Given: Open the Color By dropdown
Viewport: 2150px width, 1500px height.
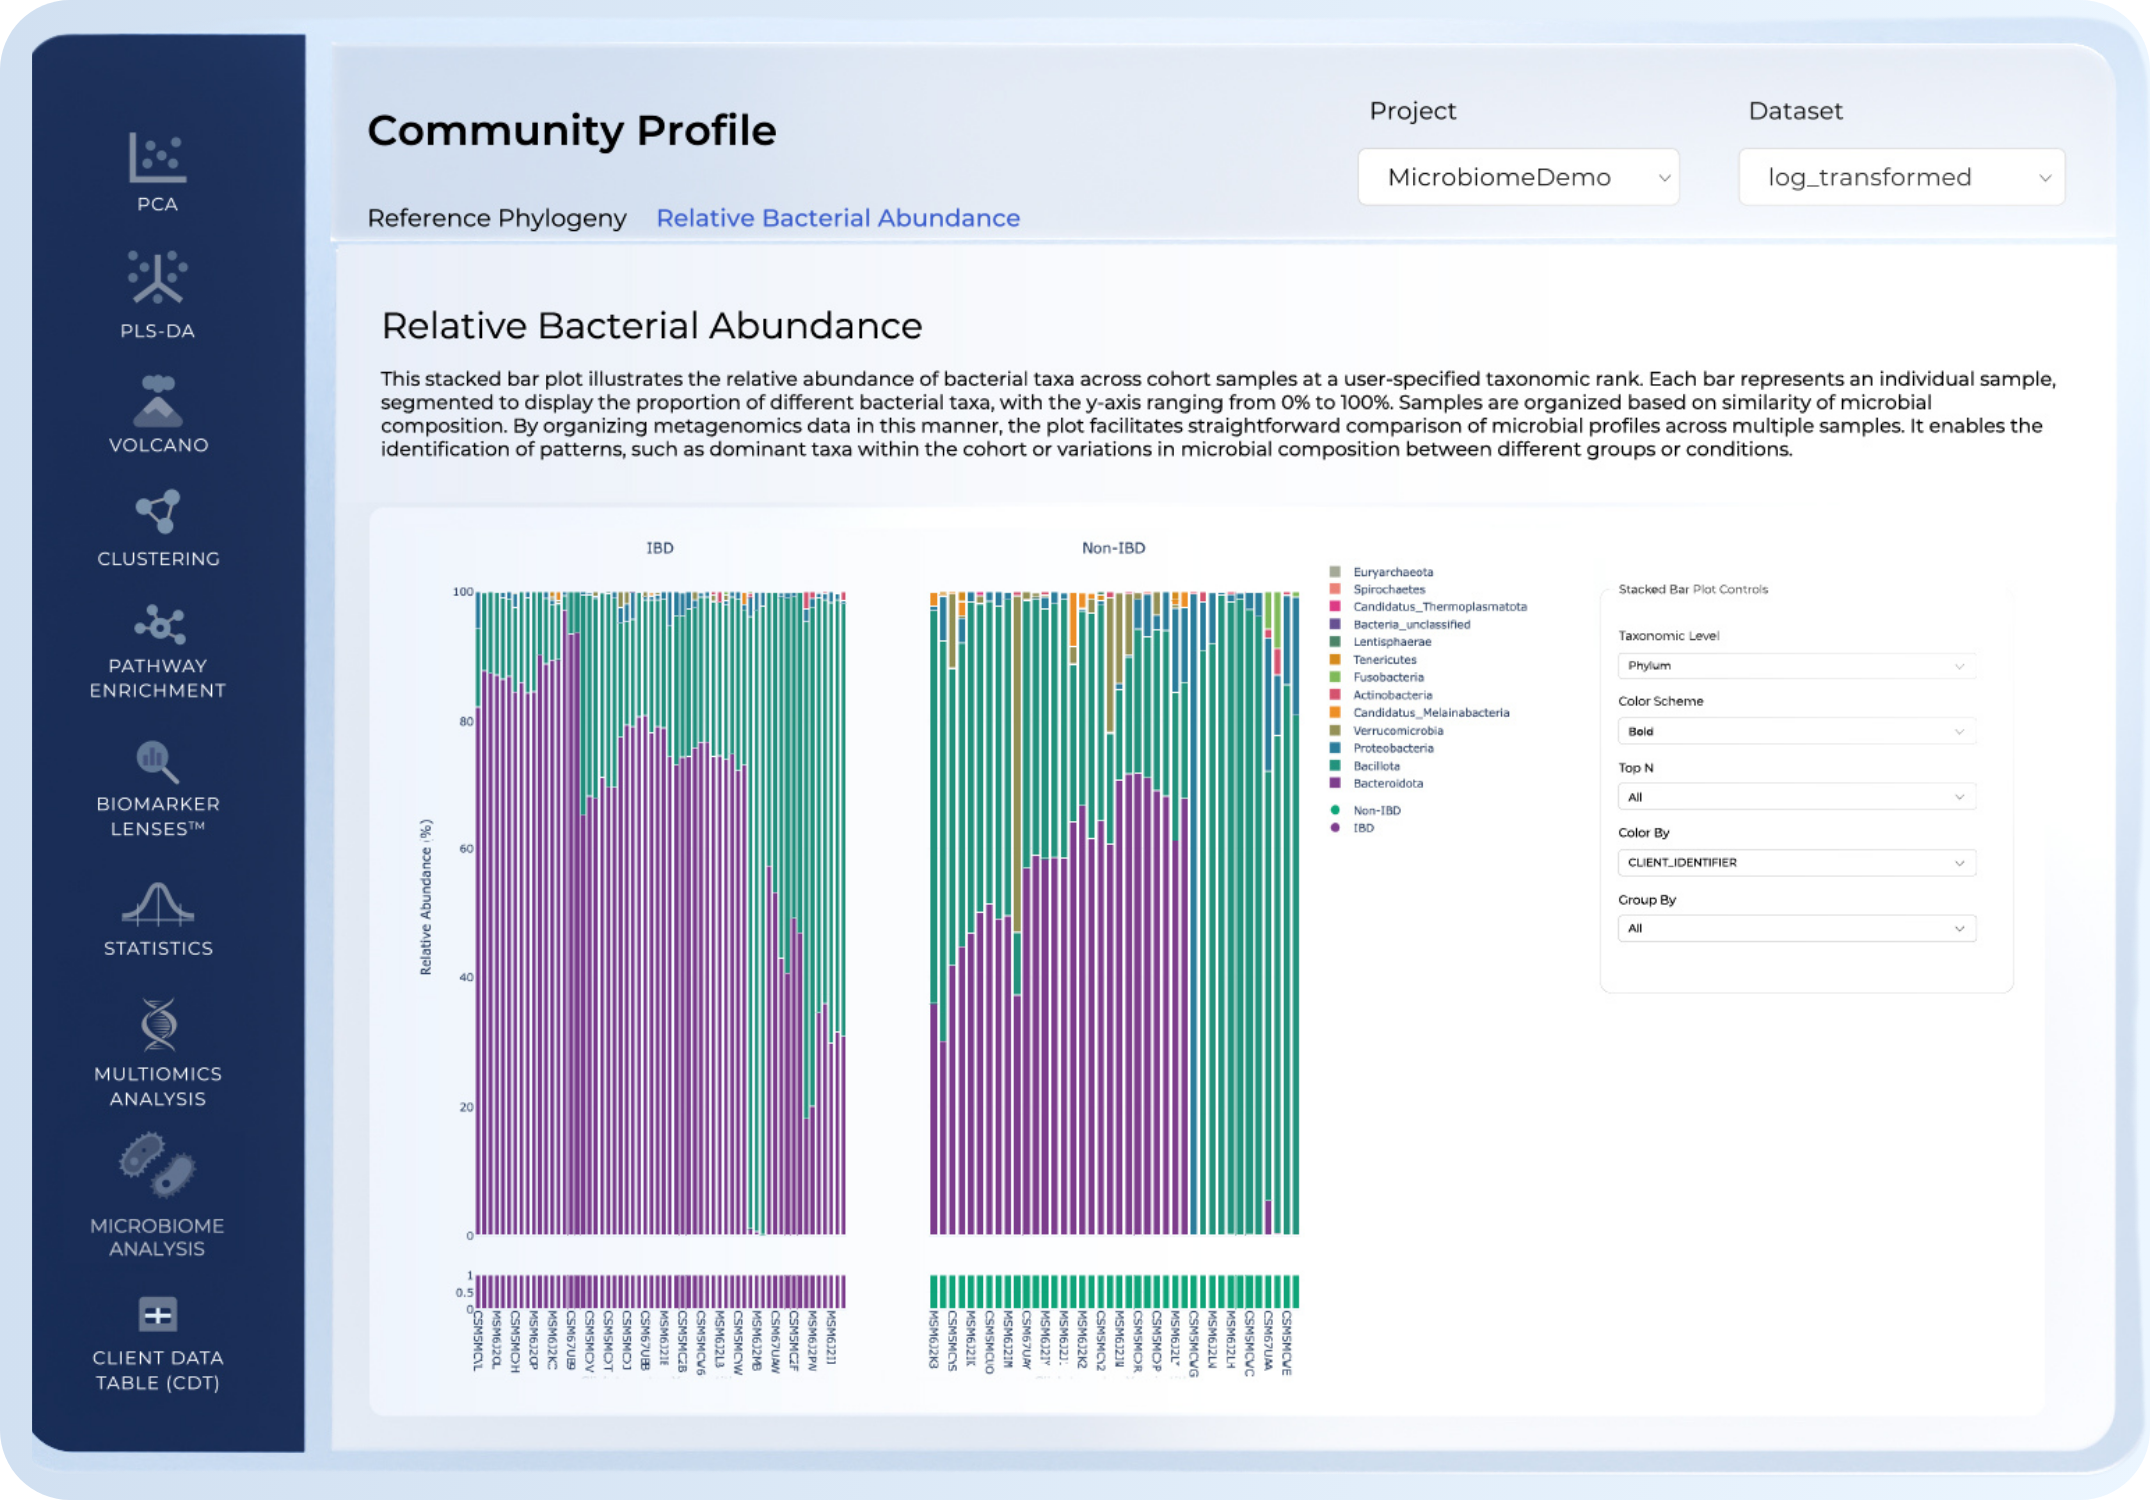Looking at the screenshot, I should pos(1796,863).
